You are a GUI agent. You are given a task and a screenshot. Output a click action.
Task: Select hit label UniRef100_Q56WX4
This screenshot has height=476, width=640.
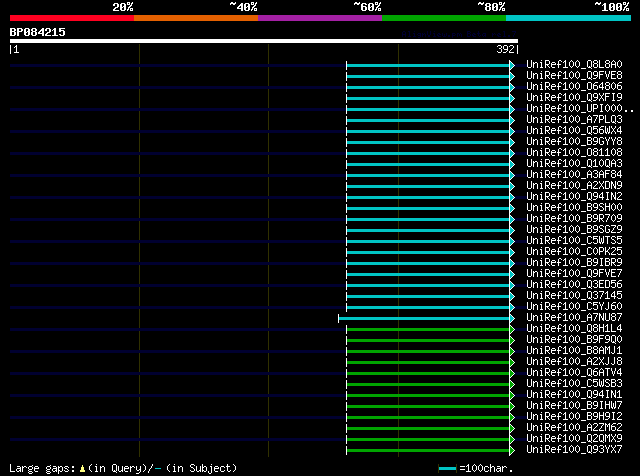[x=574, y=131]
